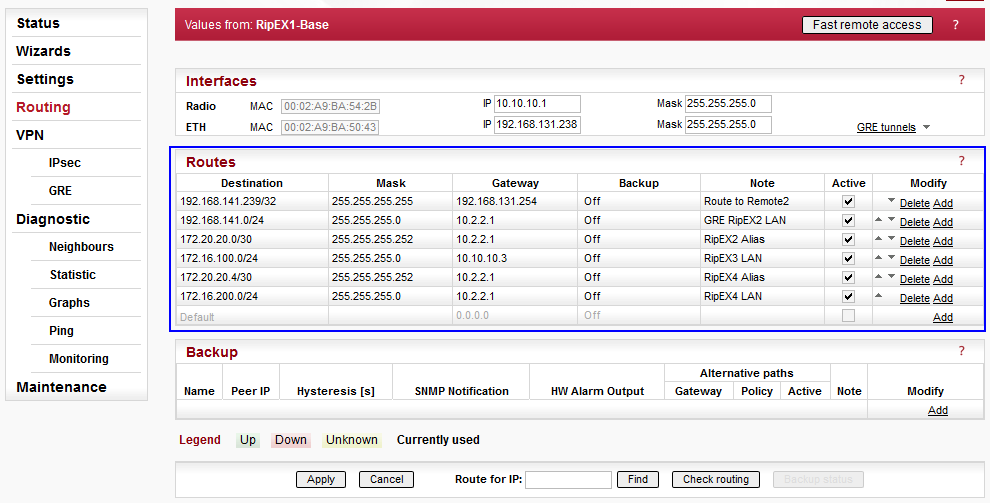Delete the Route to Remote2 route

(914, 203)
